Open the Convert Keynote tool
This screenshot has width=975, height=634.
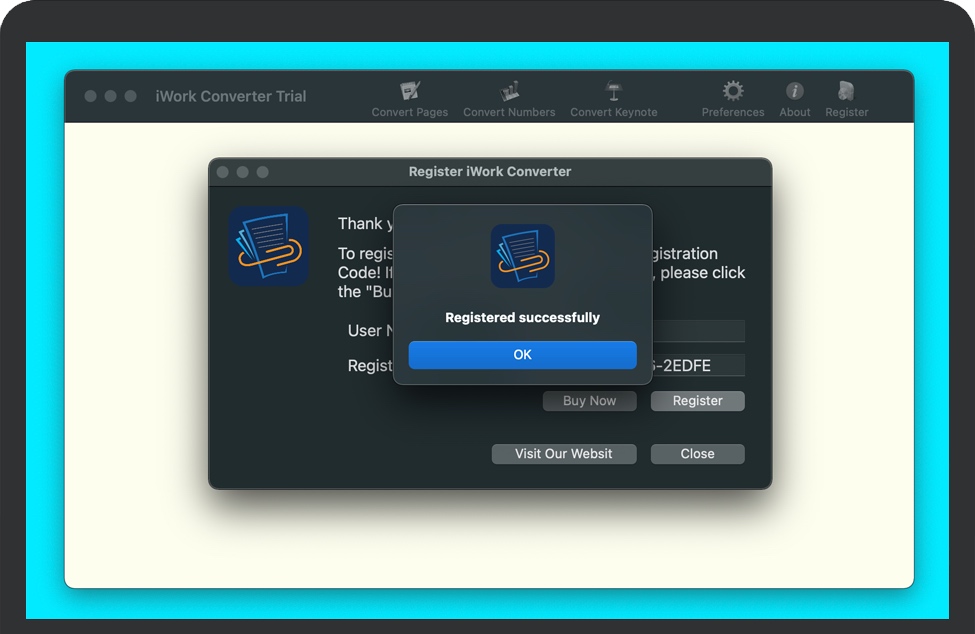614,99
